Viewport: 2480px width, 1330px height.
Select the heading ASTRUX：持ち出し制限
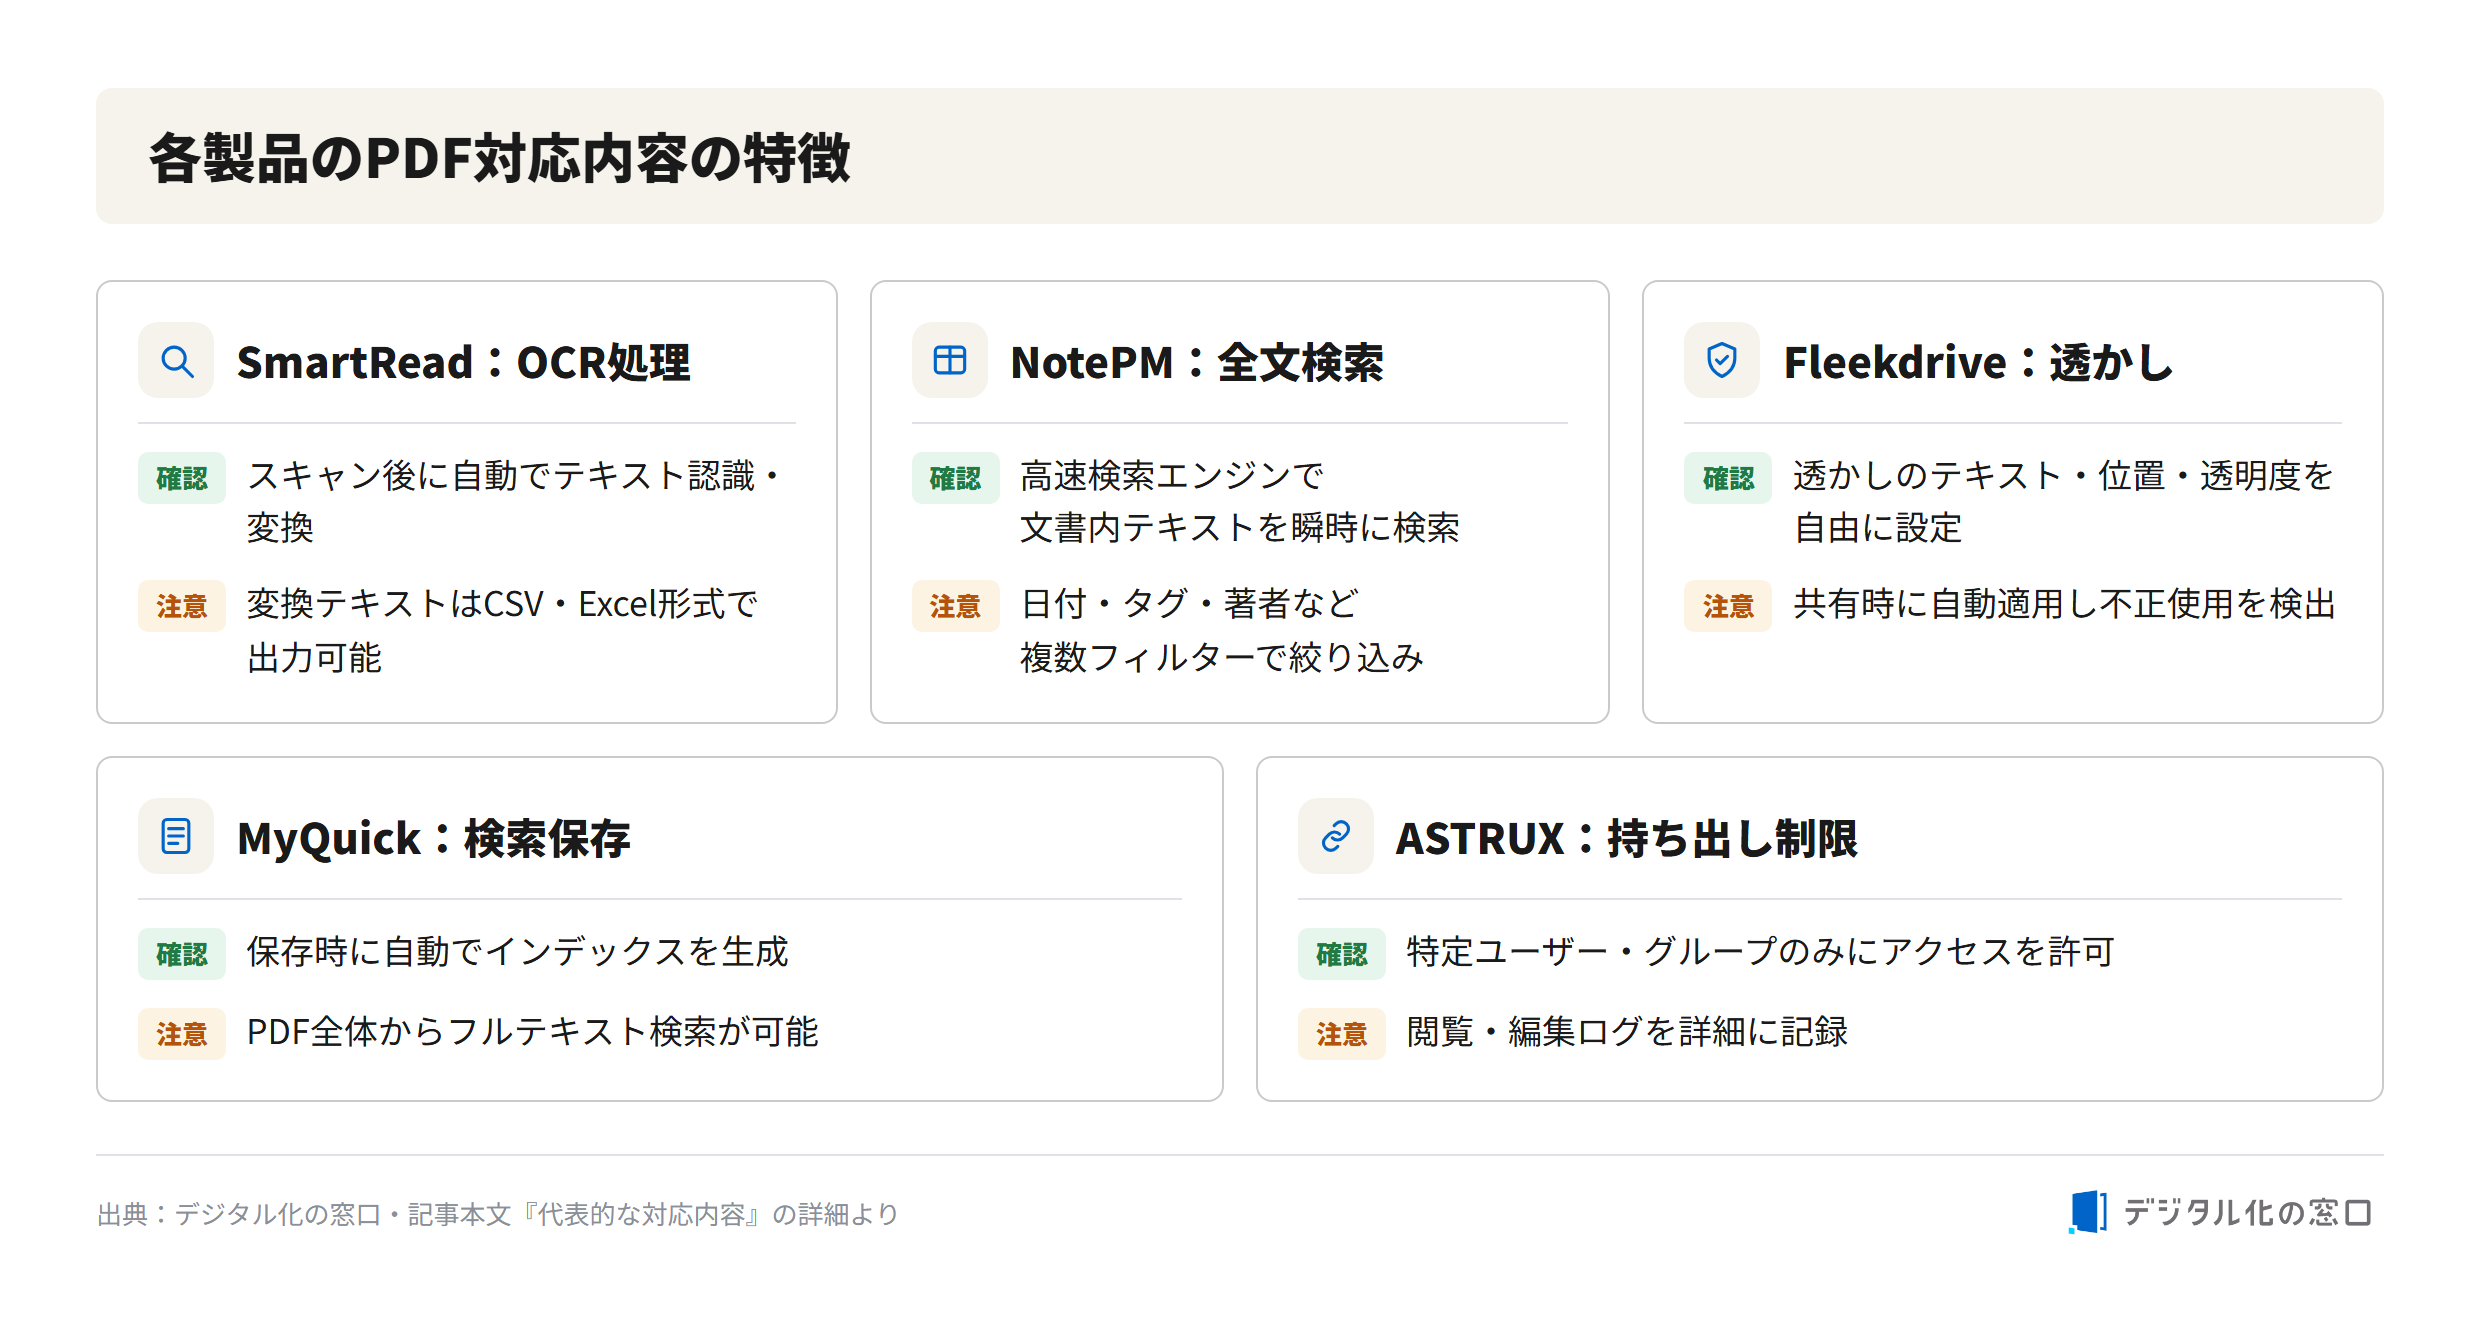coord(1627,838)
